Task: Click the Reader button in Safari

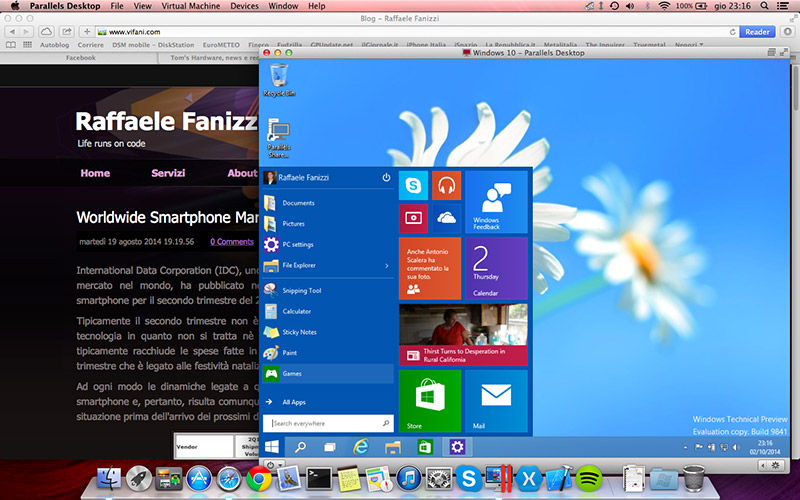Action: coord(757,32)
